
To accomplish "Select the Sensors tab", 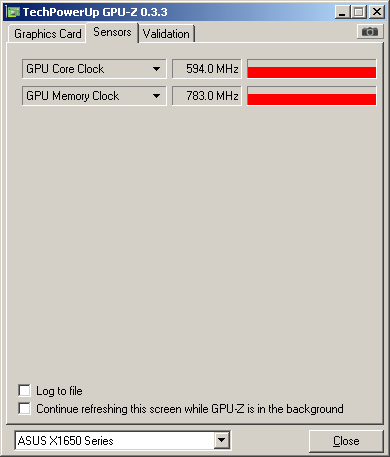I will (x=112, y=32).
